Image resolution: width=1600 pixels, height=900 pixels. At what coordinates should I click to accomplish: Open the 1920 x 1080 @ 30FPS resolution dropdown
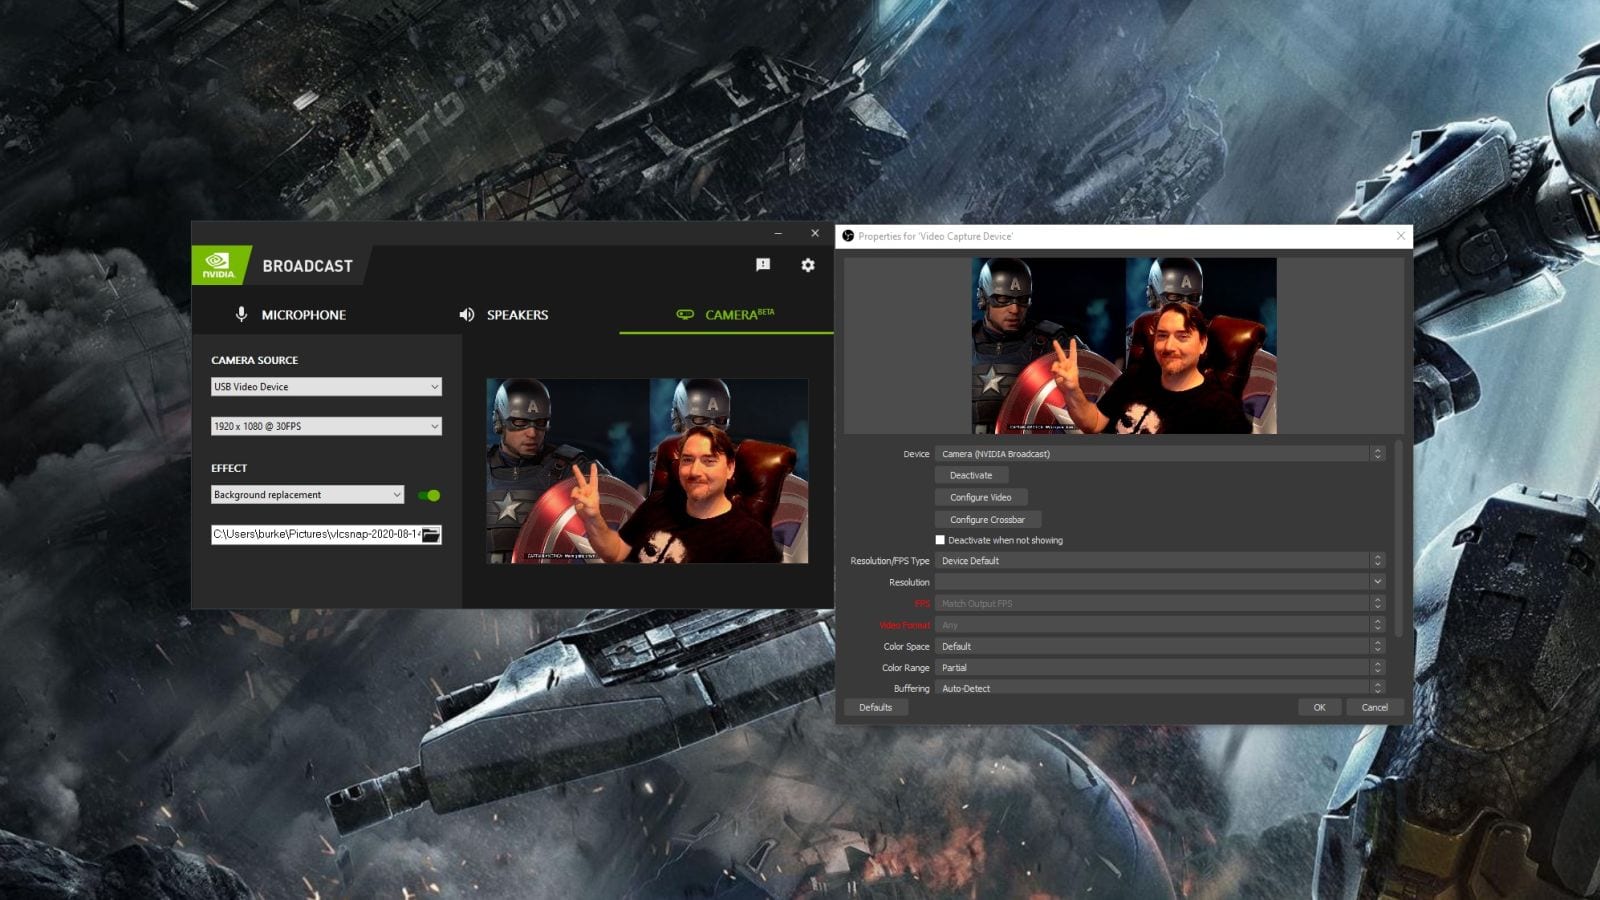pos(326,426)
